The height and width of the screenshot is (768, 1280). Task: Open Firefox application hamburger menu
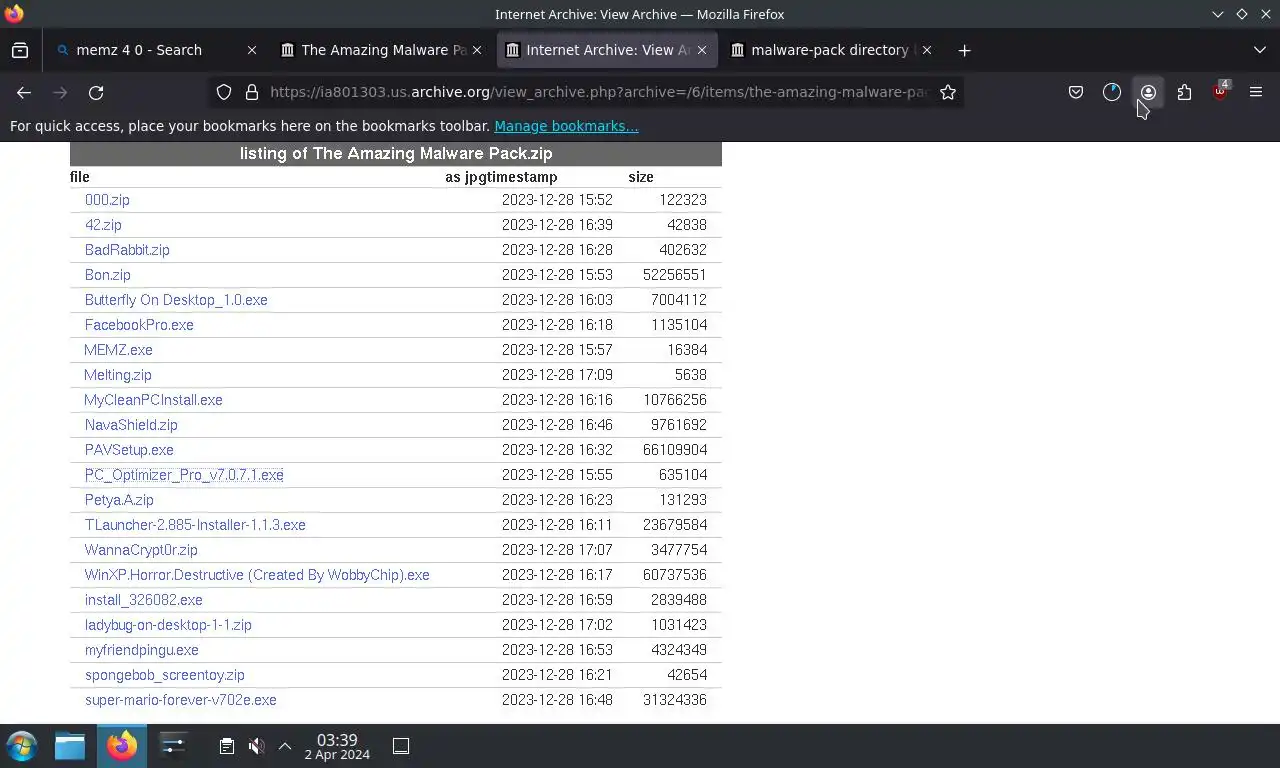[1256, 92]
